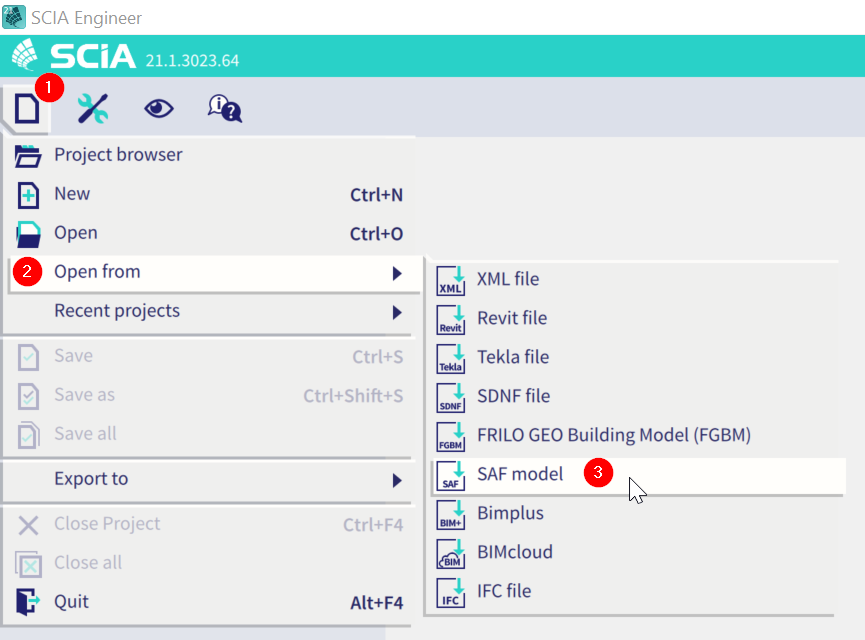This screenshot has height=640, width=865.
Task: Click the Tekla file import icon
Action: tap(452, 358)
